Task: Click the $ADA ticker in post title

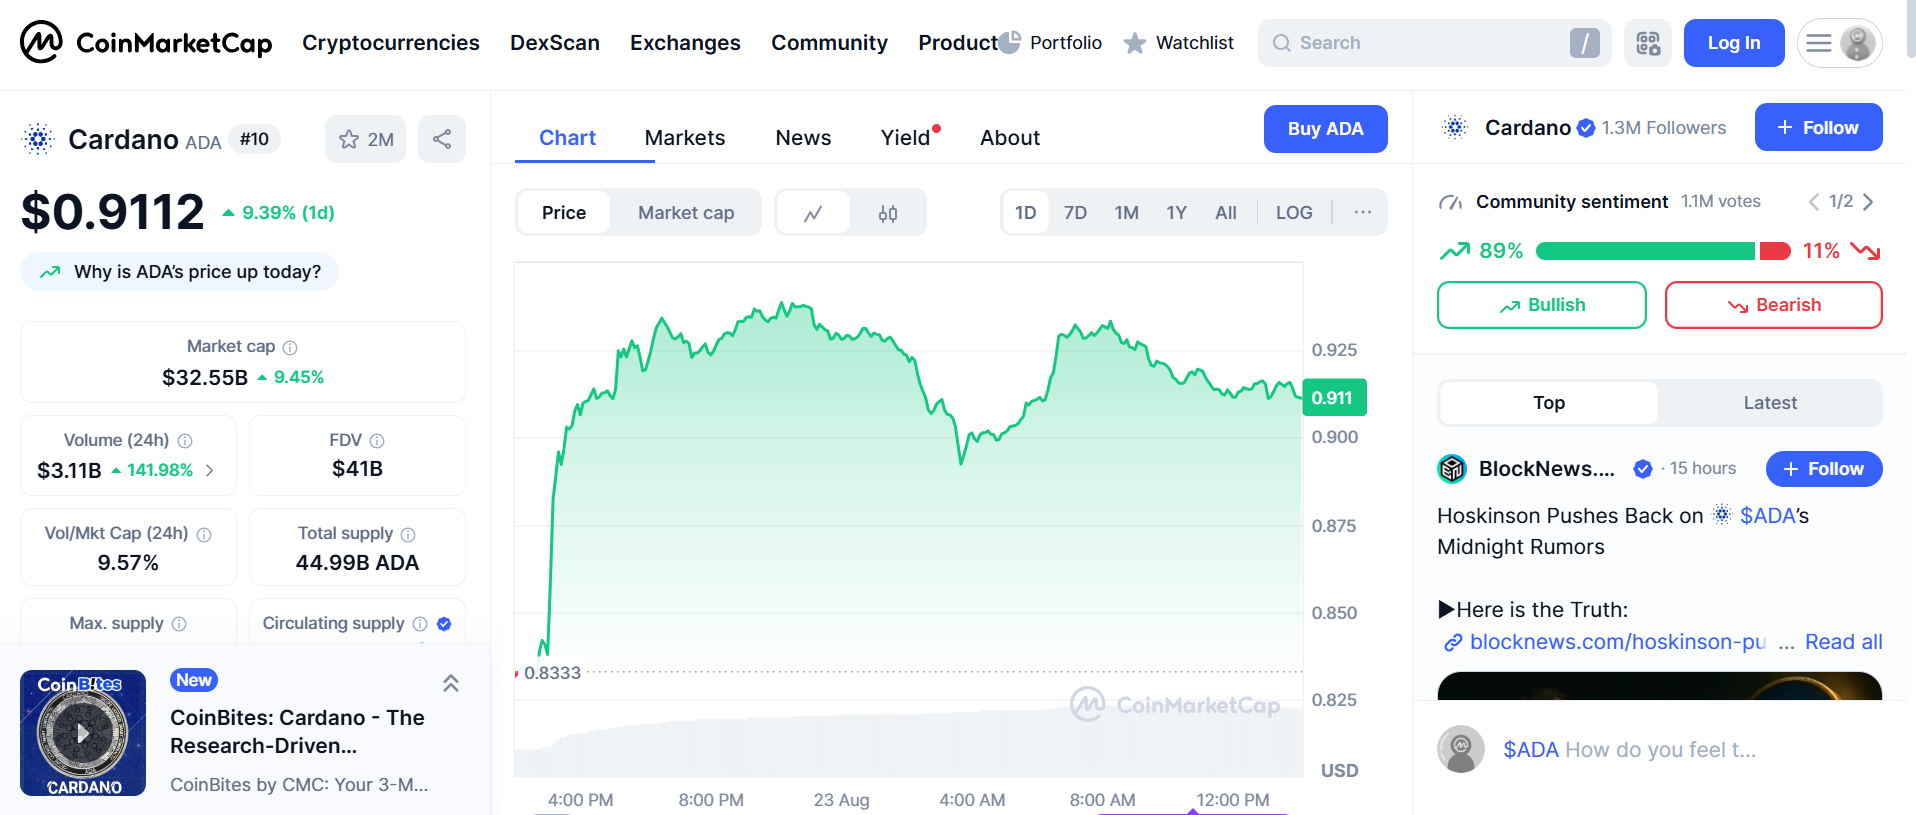Action: [1768, 515]
